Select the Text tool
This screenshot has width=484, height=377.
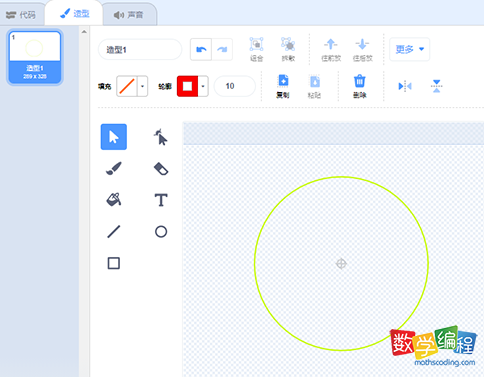(x=161, y=200)
